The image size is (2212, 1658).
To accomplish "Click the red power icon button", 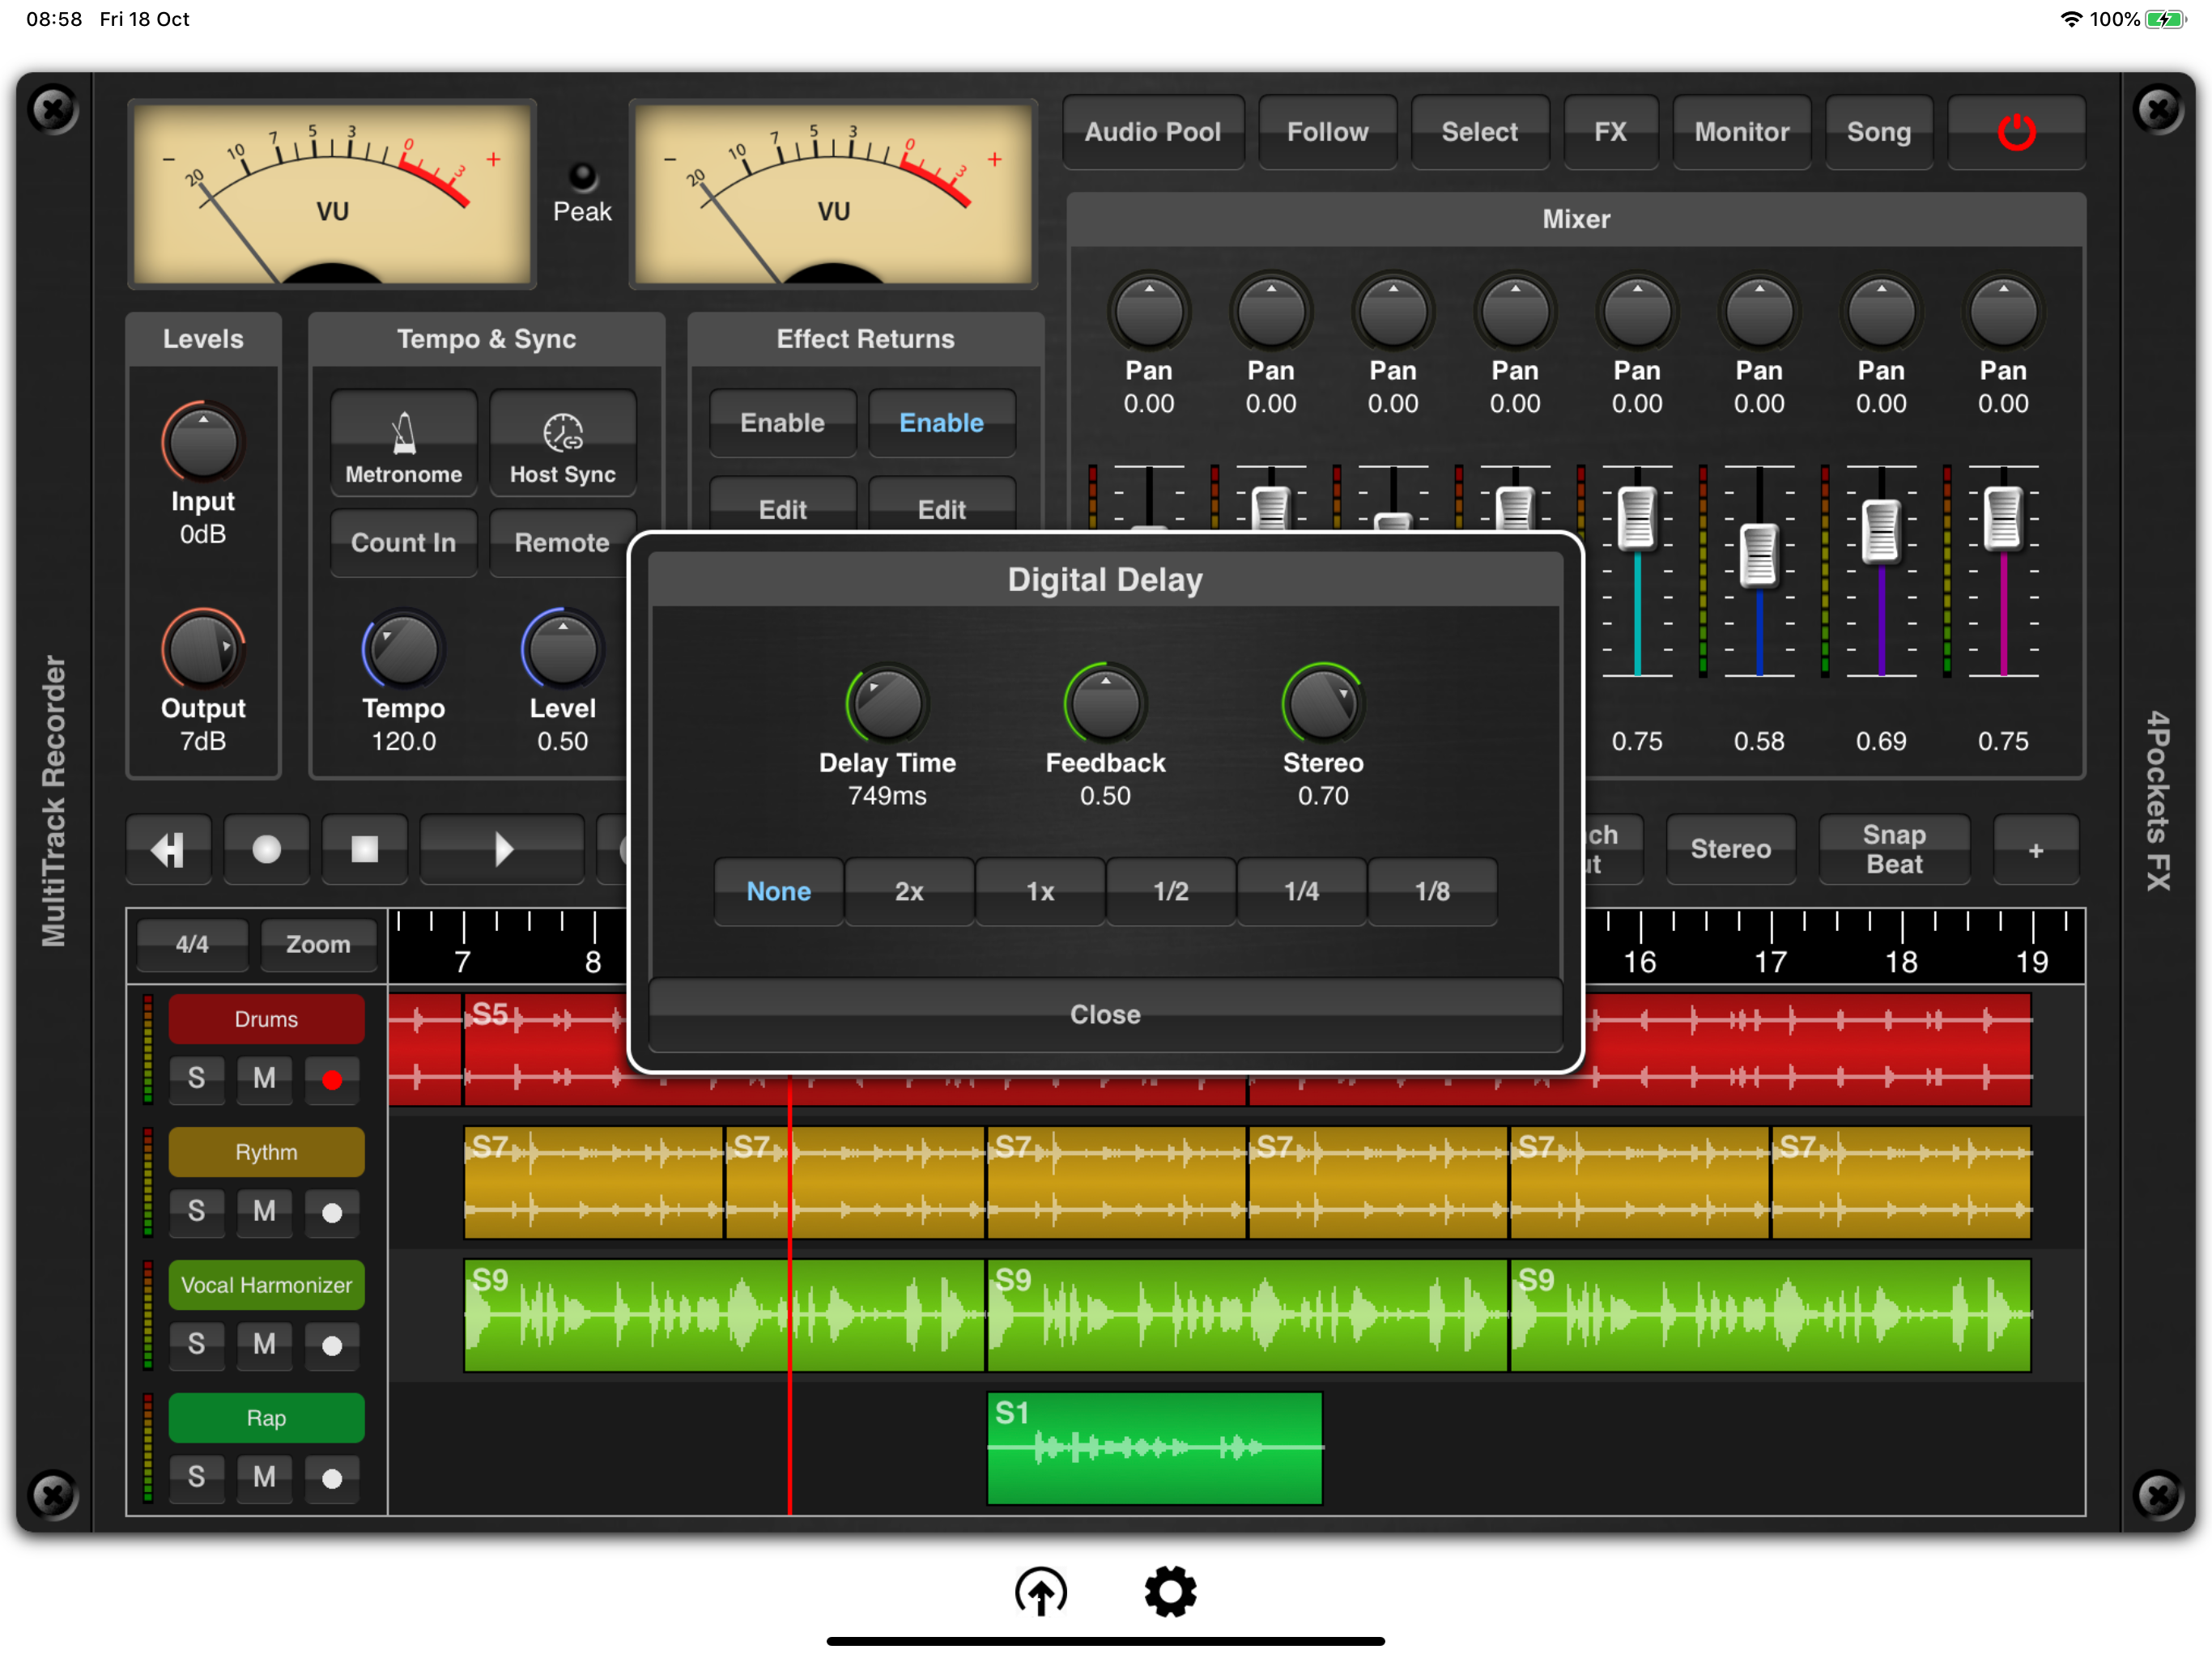I will tap(2015, 132).
